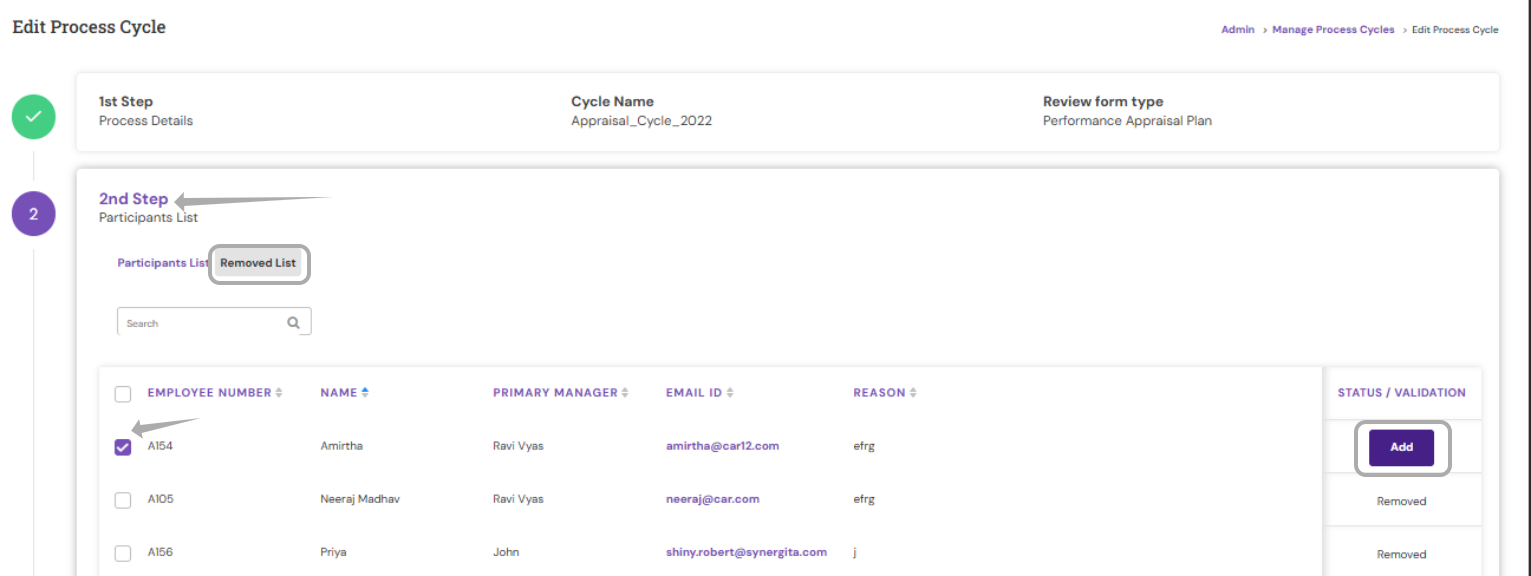Screen dimensions: 1531x576
Task: Click the name Priya in table
Action: pyautogui.click(x=333, y=552)
